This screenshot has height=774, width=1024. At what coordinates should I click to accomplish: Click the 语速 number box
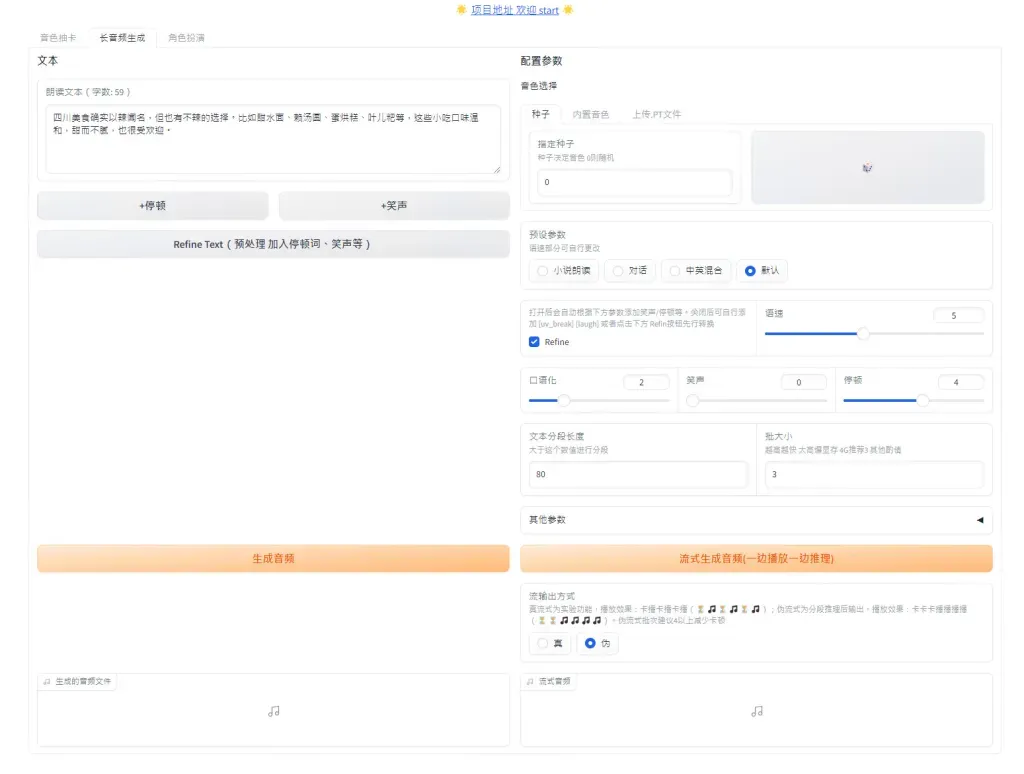coord(958,315)
